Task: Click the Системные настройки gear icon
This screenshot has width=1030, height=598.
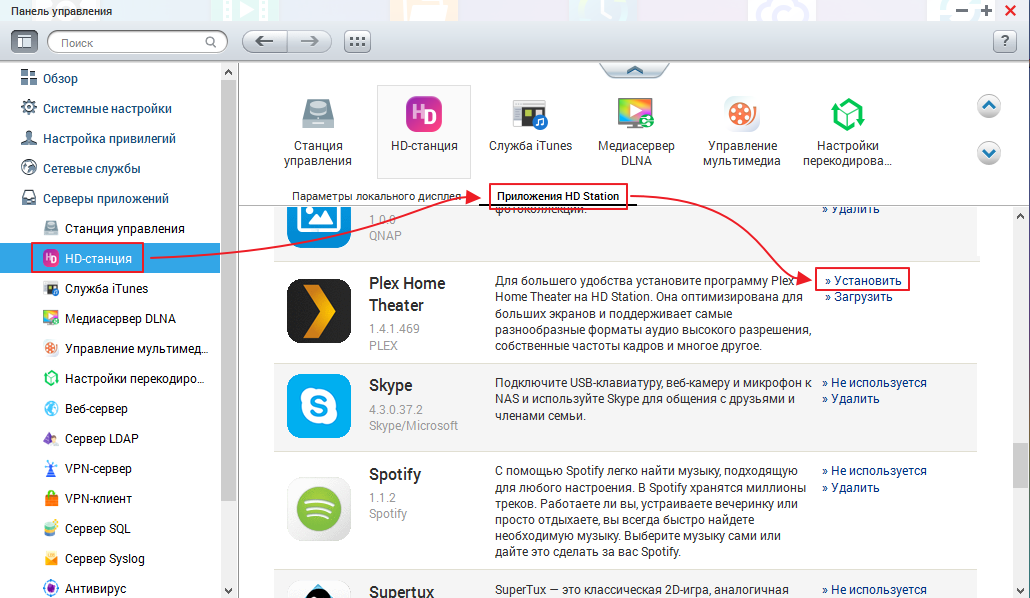Action: coord(28,108)
